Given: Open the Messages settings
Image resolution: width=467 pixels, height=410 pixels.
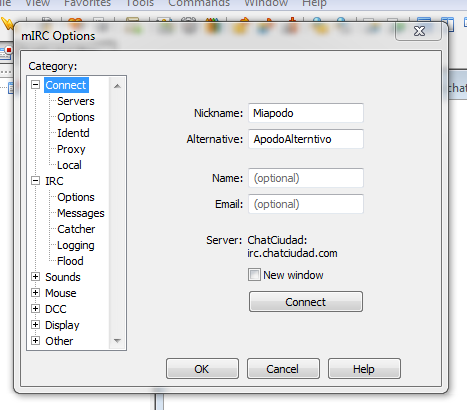Looking at the screenshot, I should pyautogui.click(x=81, y=213).
